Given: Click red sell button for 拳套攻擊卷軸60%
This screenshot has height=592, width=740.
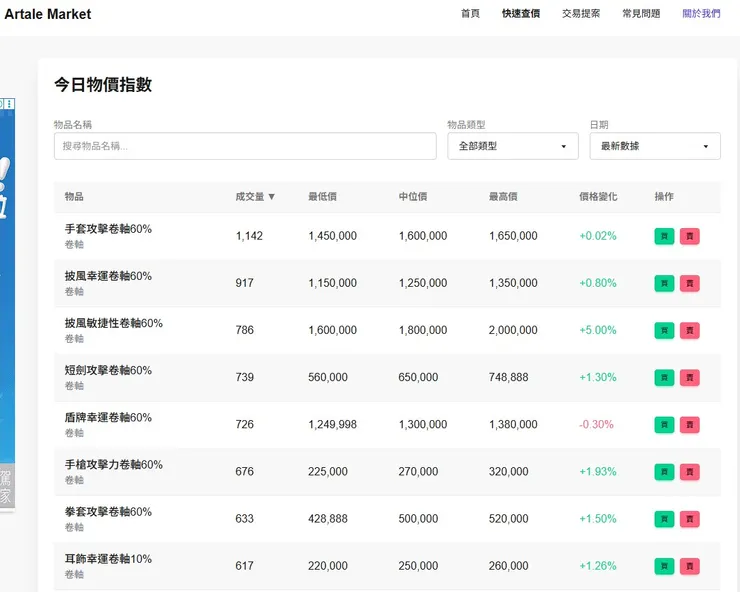Looking at the screenshot, I should point(690,519).
